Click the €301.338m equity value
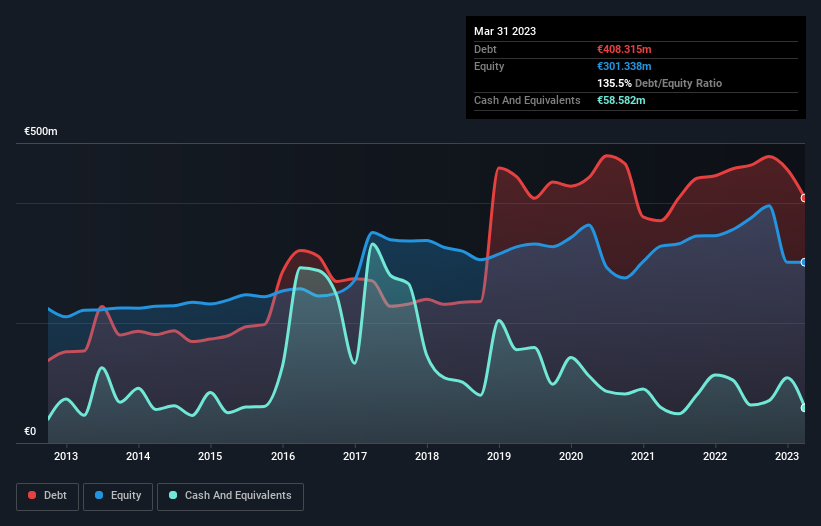Viewport: 821px width, 526px height. click(624, 66)
